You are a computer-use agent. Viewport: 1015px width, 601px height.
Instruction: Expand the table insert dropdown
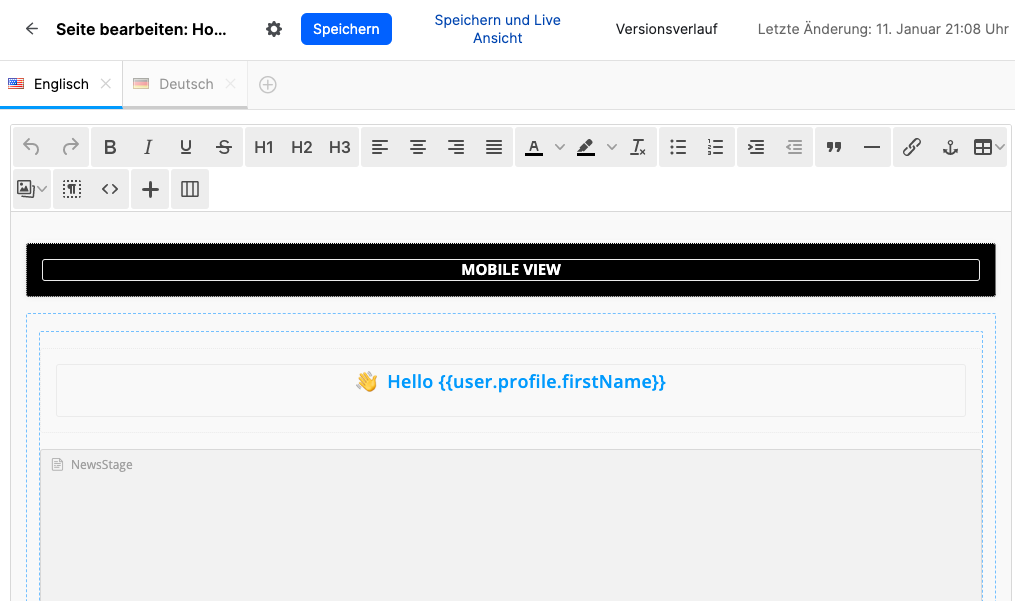[999, 147]
